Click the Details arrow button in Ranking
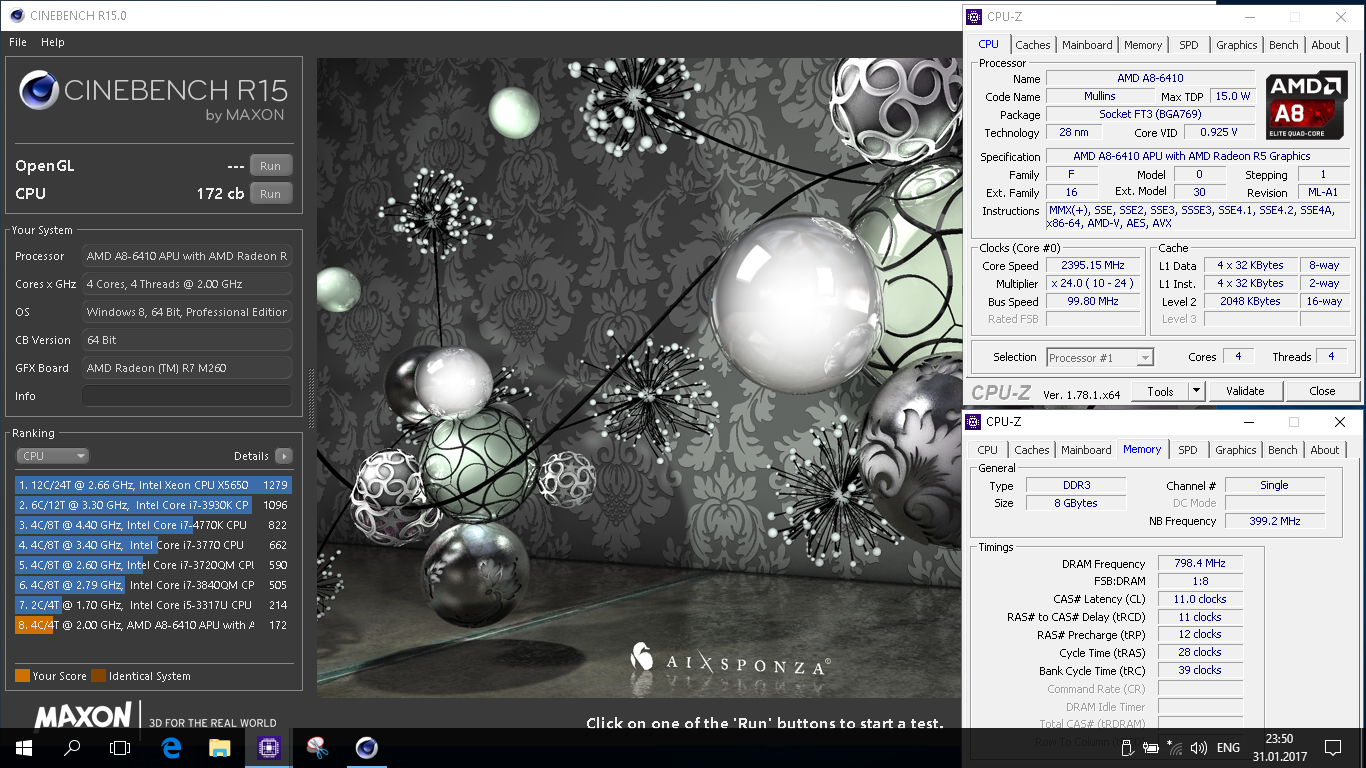 pyautogui.click(x=283, y=456)
